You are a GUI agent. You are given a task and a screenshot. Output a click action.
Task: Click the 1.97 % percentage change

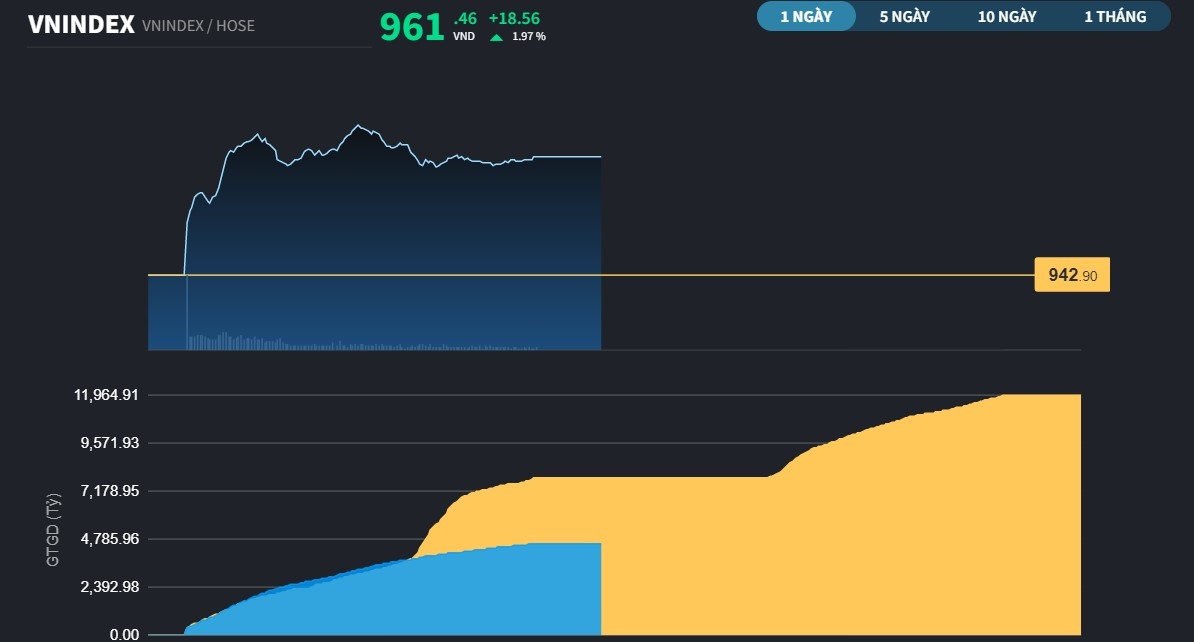click(528, 37)
